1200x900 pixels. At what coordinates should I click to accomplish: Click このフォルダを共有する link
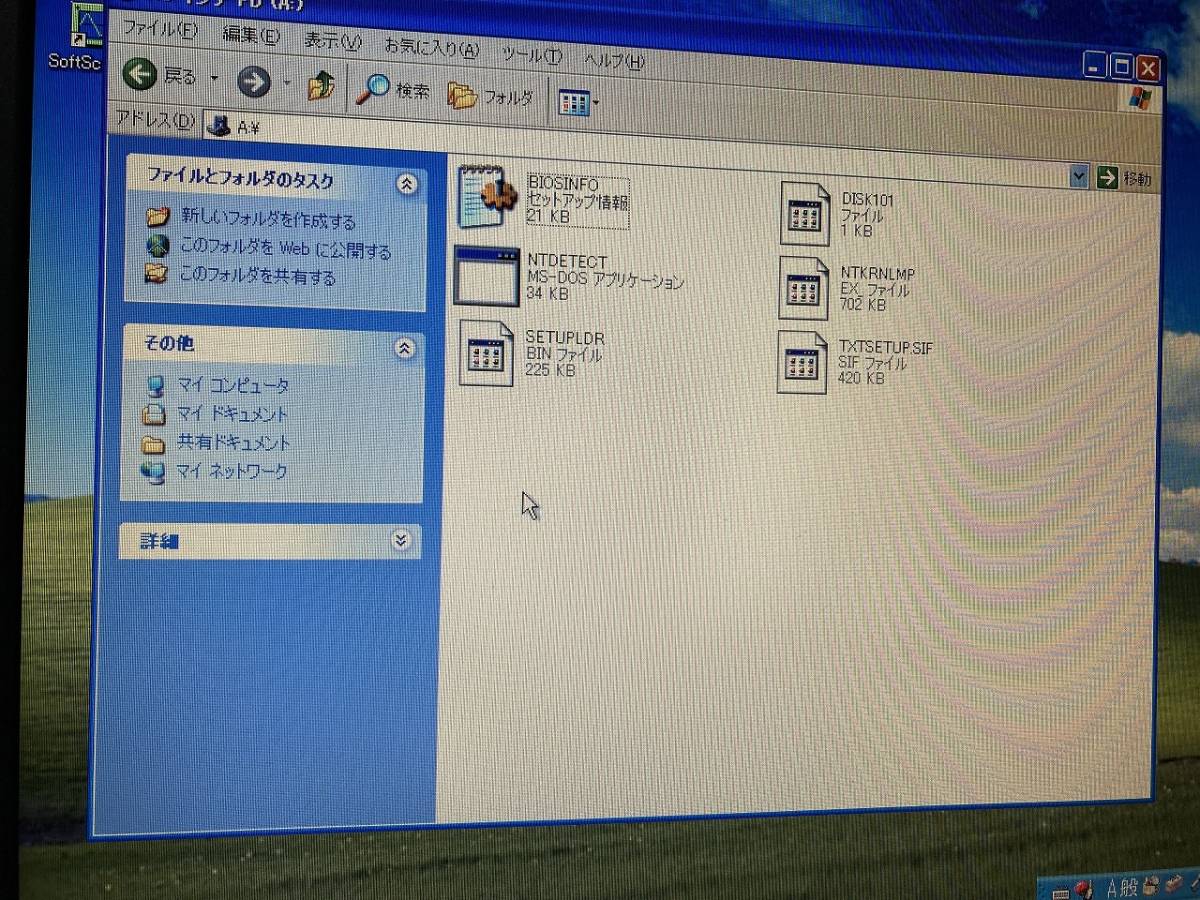tap(257, 277)
